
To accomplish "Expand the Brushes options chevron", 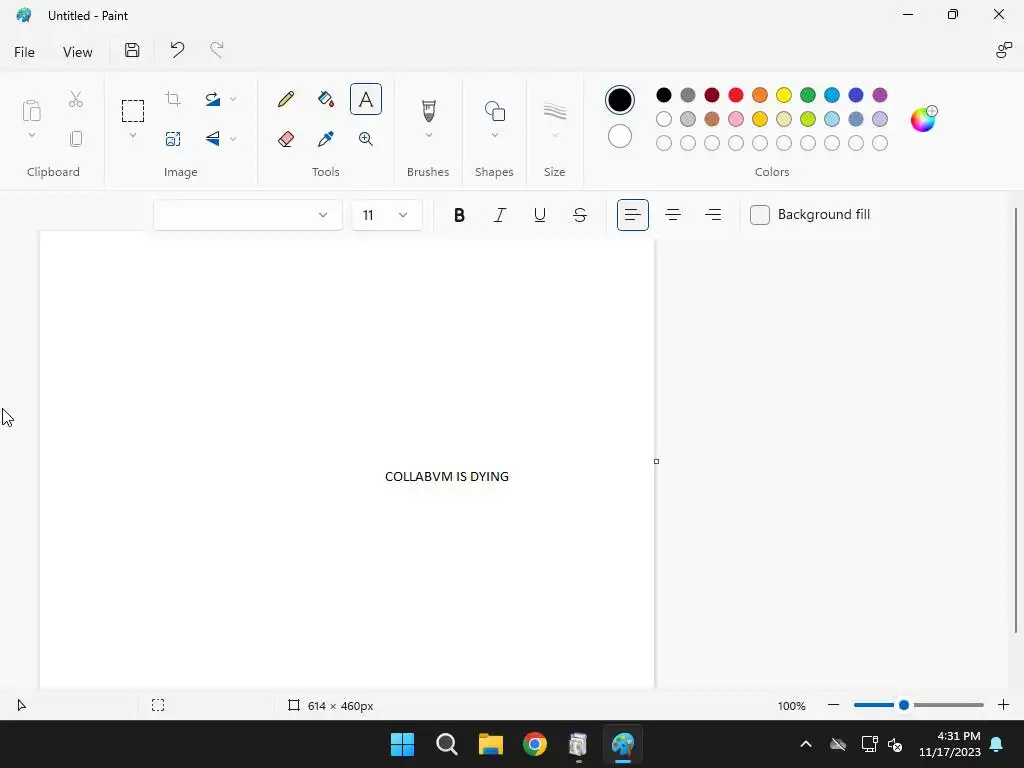I will pos(428,135).
